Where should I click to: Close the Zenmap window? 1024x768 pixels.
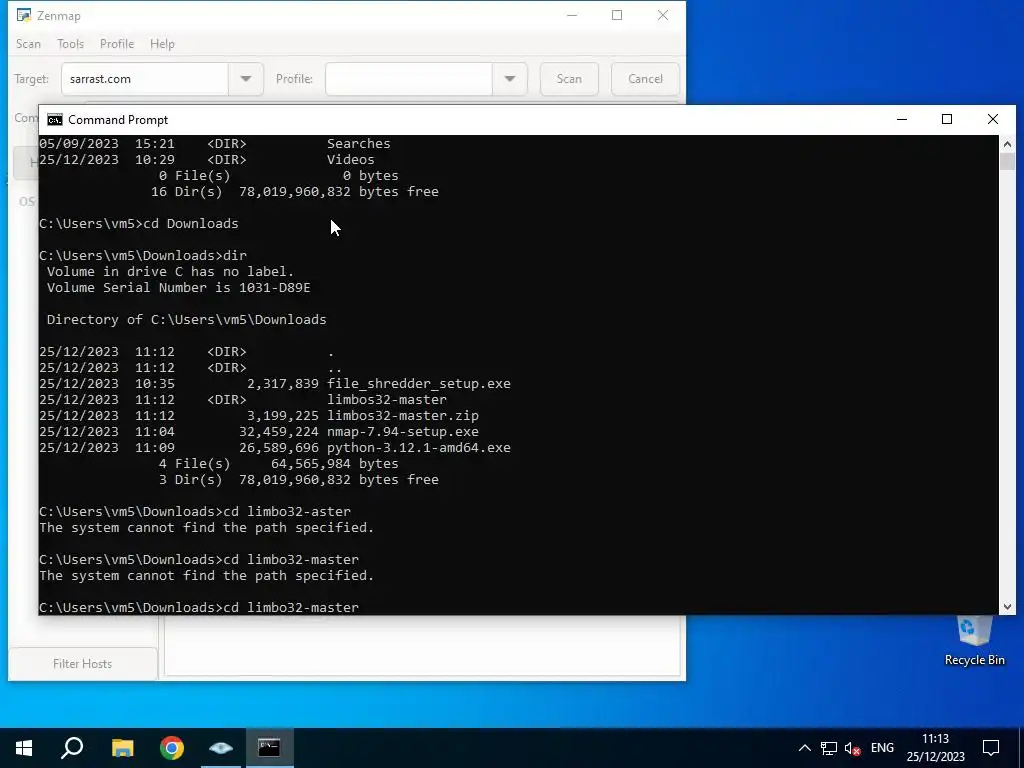click(x=663, y=15)
